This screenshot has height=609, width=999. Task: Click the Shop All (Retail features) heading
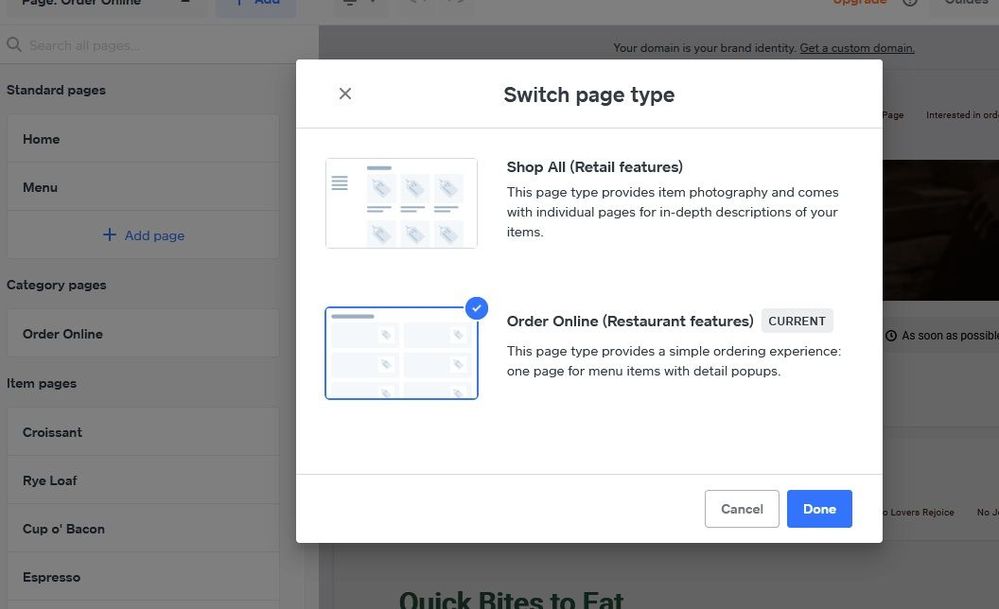[x=594, y=167]
